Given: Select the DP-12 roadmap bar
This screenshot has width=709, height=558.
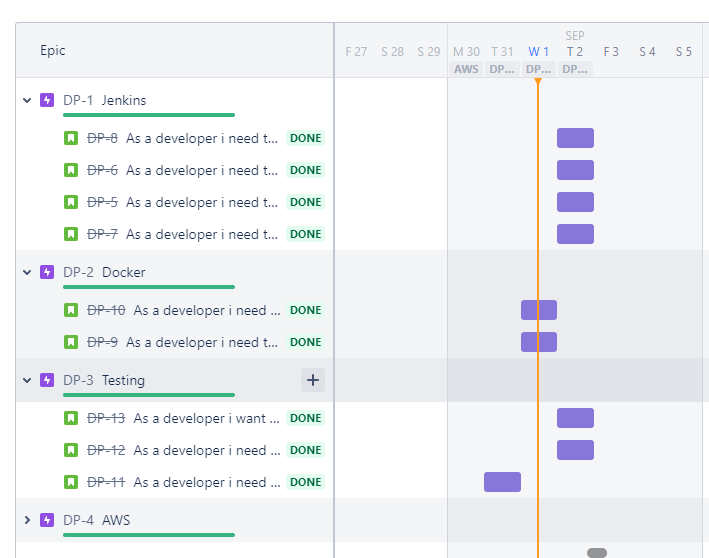Looking at the screenshot, I should pyautogui.click(x=575, y=450).
